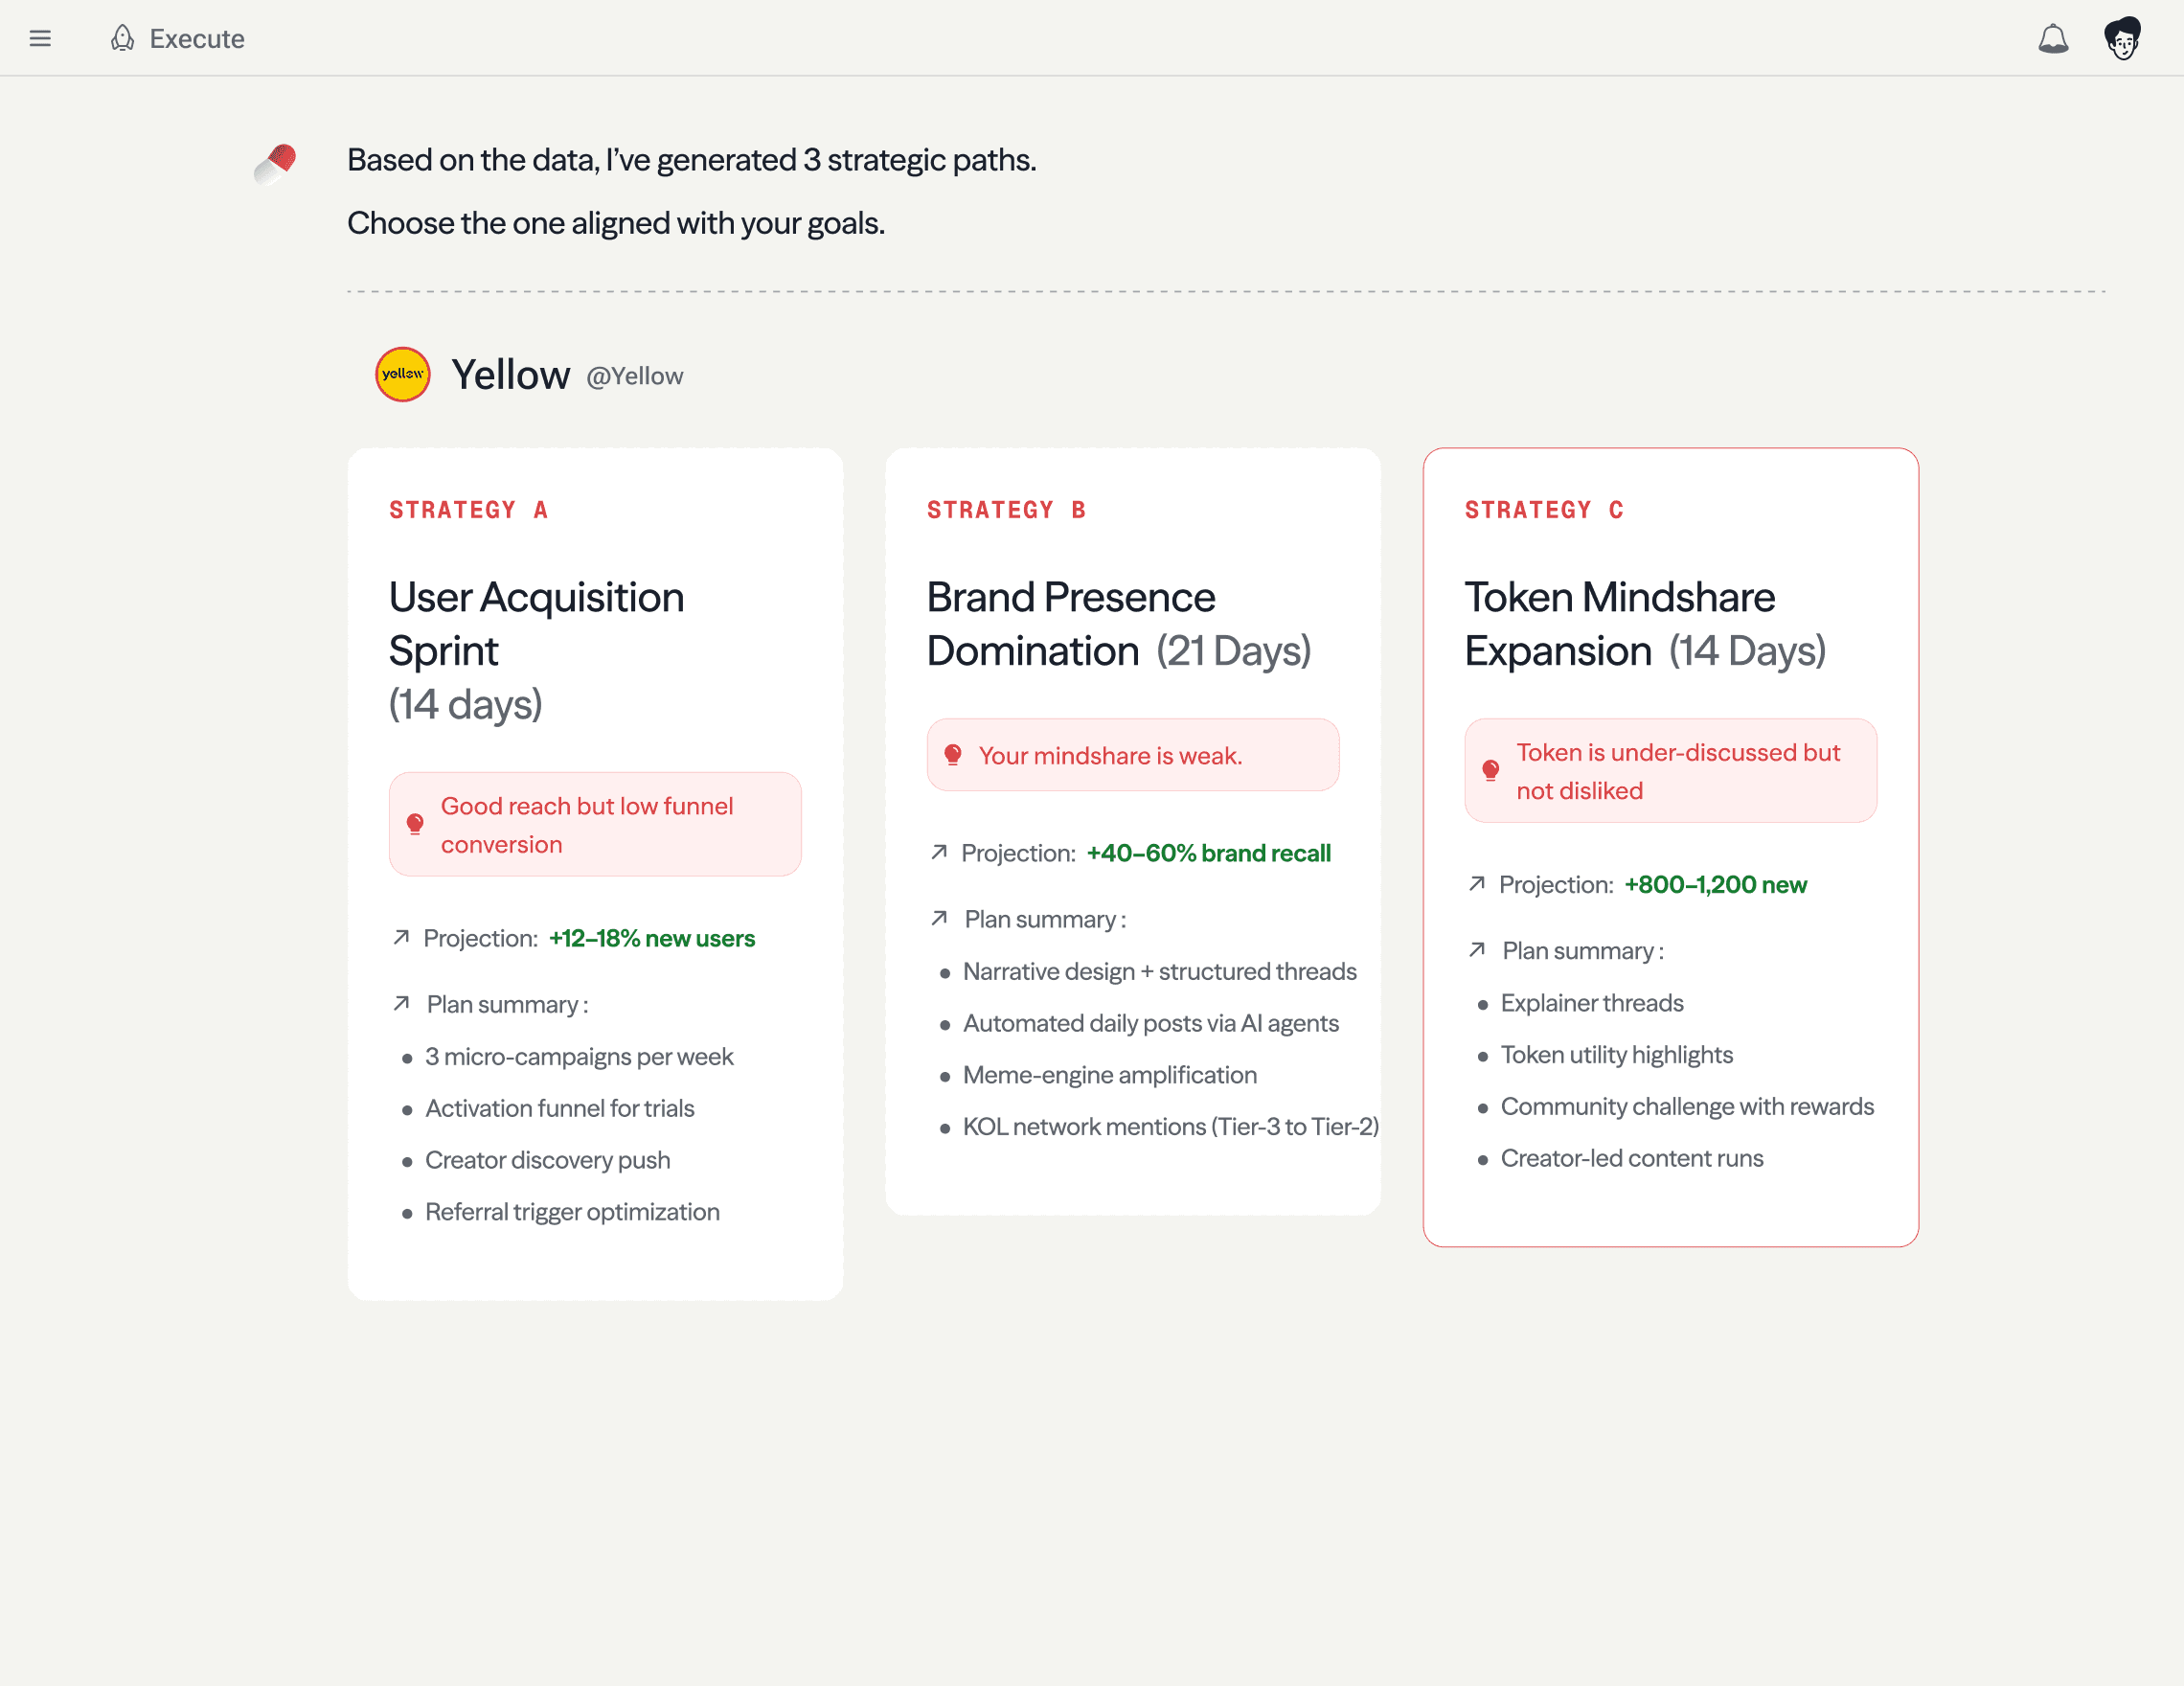This screenshot has width=2184, height=1686.
Task: Open the @Yellow handle link
Action: [634, 376]
